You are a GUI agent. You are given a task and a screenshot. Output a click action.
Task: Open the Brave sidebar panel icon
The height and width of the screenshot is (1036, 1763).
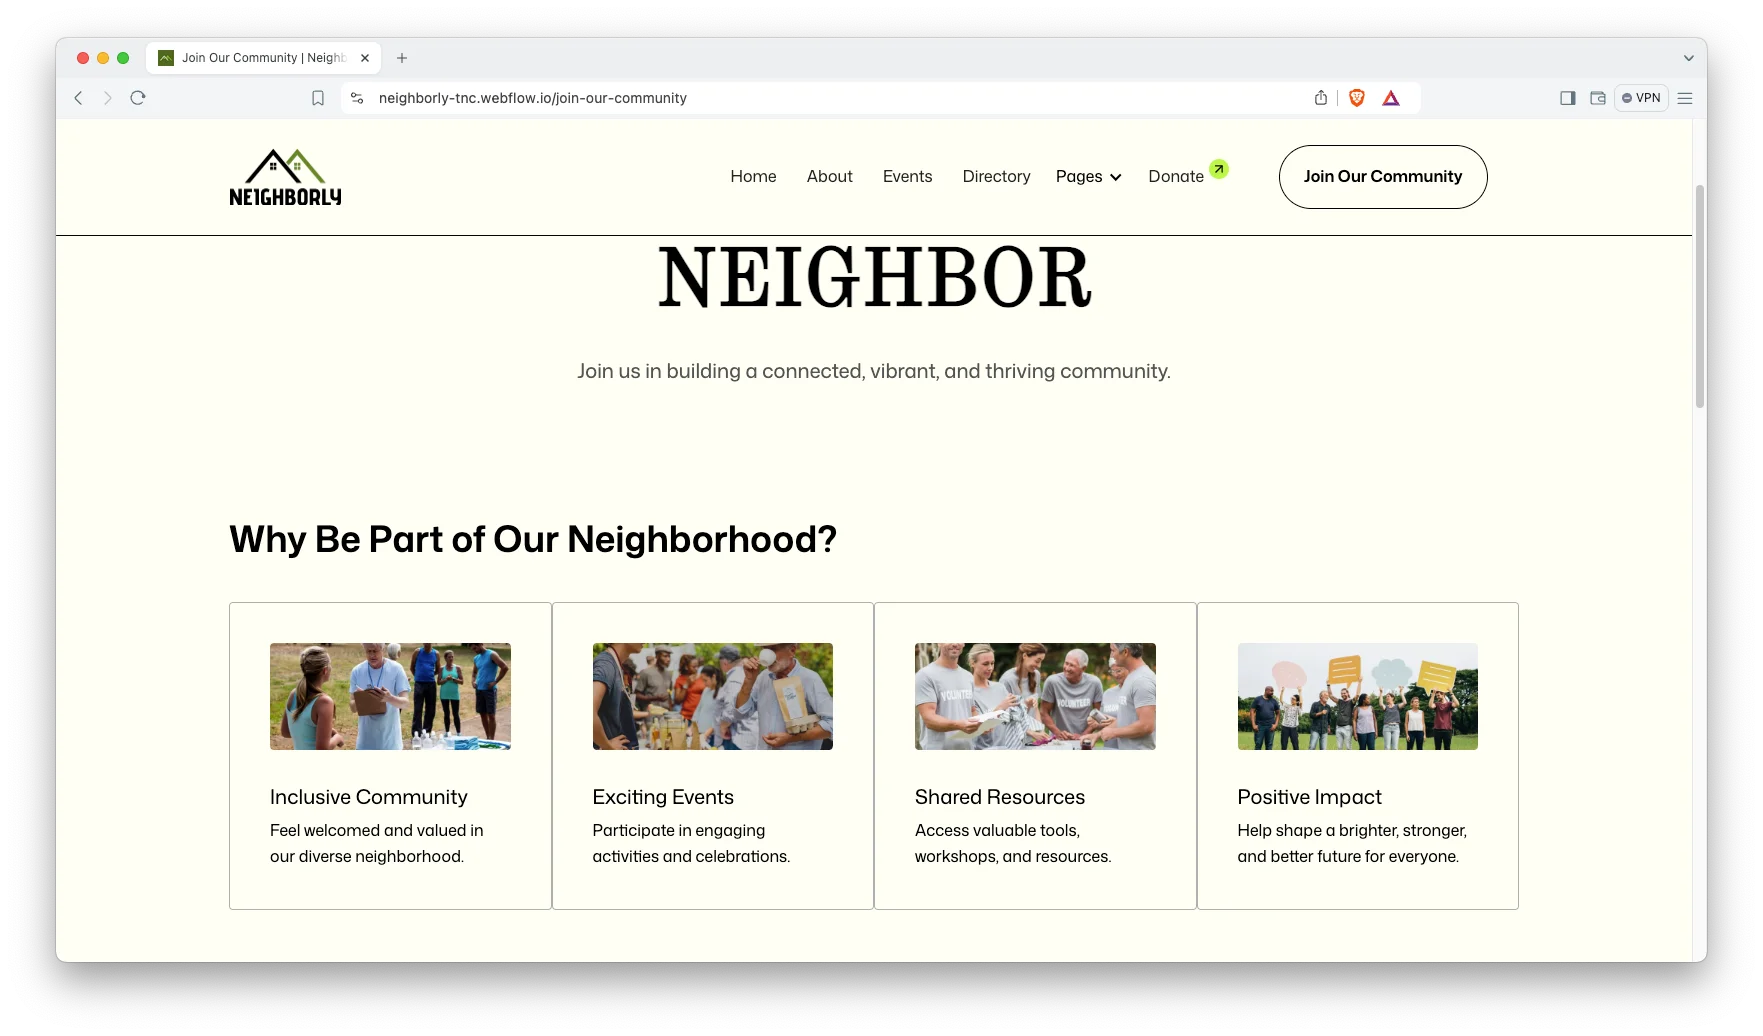click(1567, 98)
